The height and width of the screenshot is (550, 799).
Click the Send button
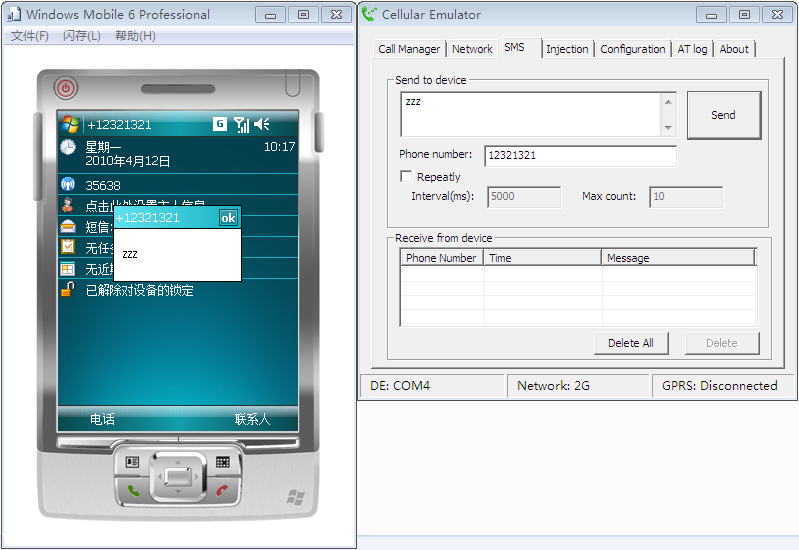click(724, 115)
